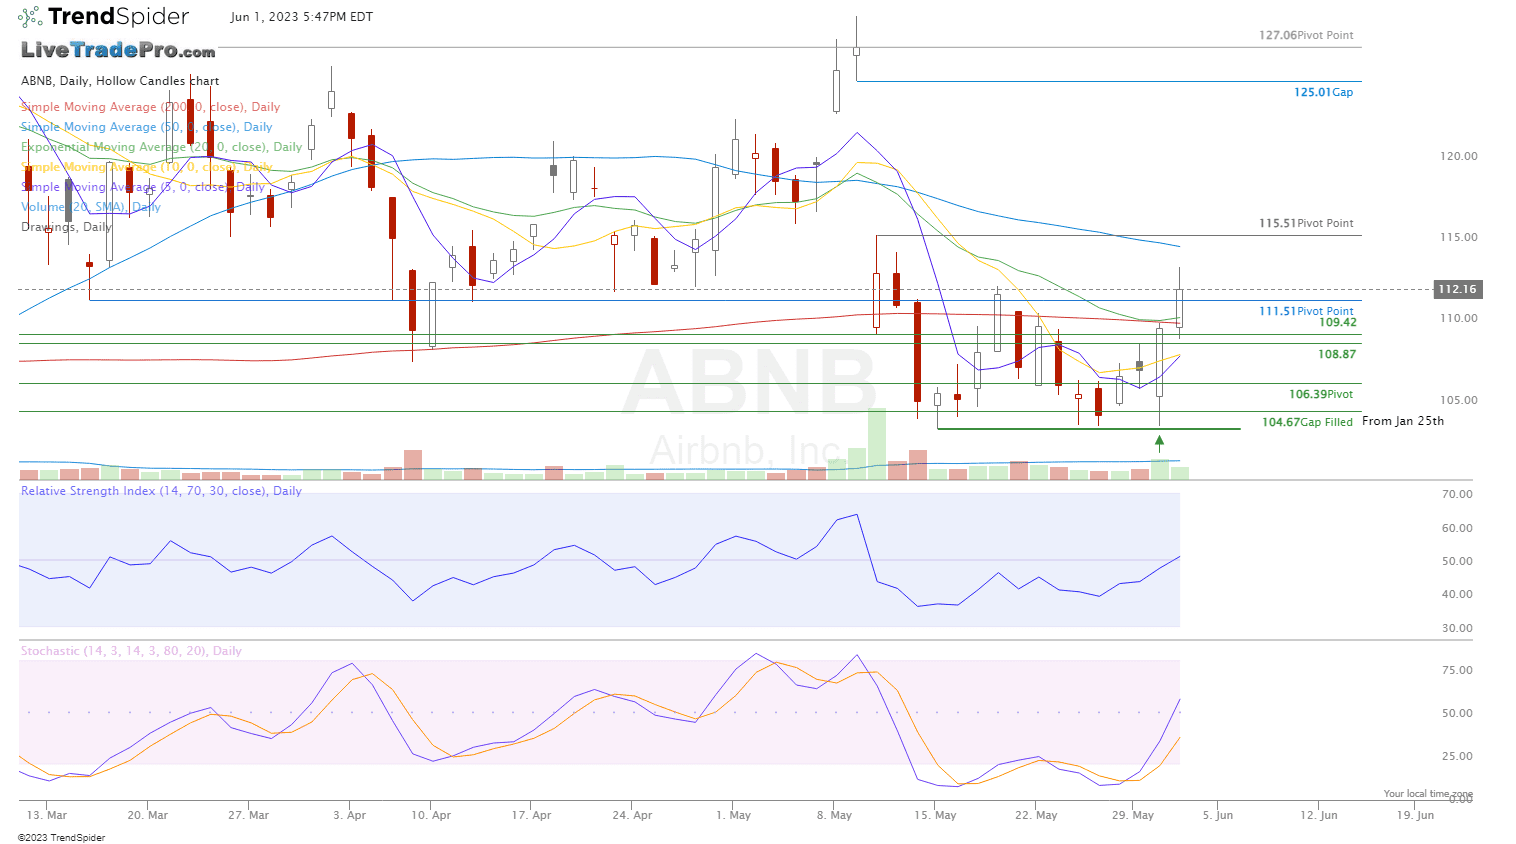The width and height of the screenshot is (1516, 844).
Task: Click the Drawings, Daily legend entry
Action: 66,227
